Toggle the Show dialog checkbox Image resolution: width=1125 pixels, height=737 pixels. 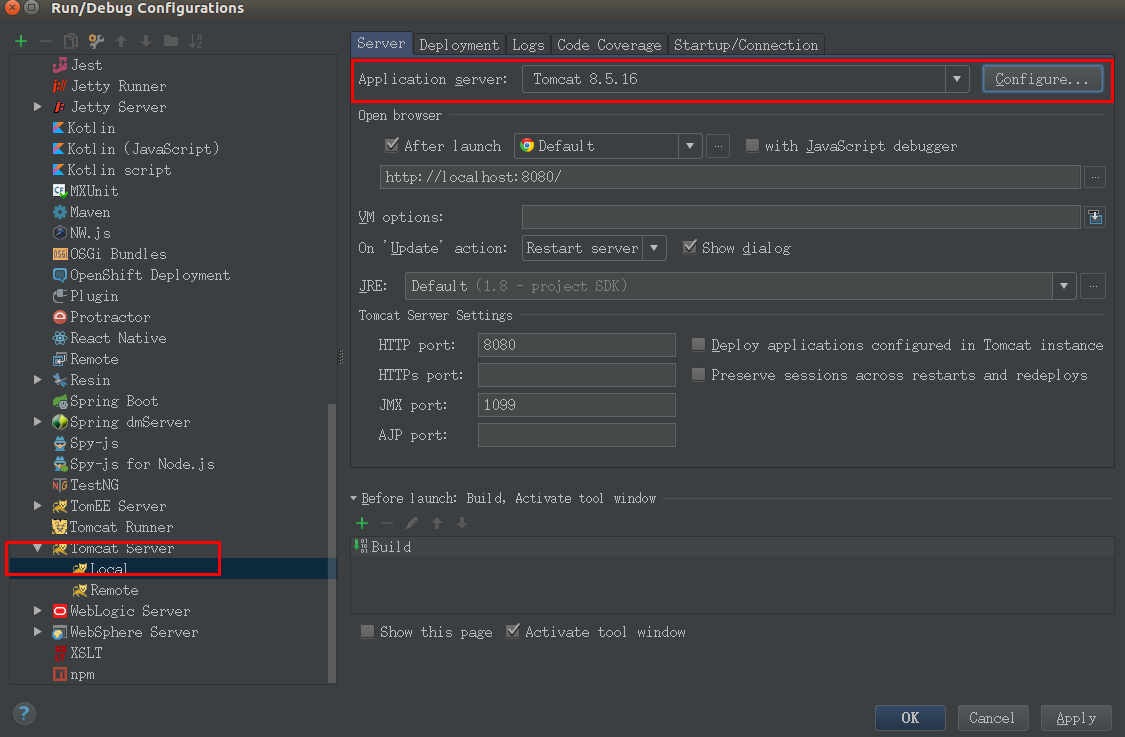(689, 247)
